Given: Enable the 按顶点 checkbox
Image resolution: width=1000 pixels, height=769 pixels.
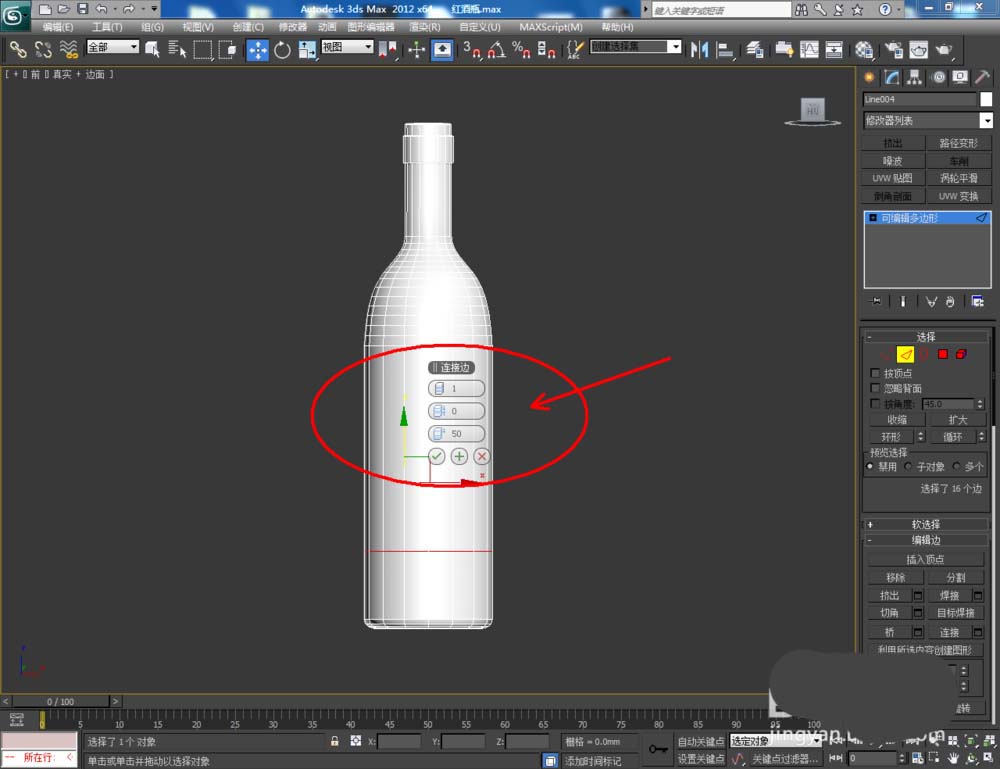Looking at the screenshot, I should point(875,372).
